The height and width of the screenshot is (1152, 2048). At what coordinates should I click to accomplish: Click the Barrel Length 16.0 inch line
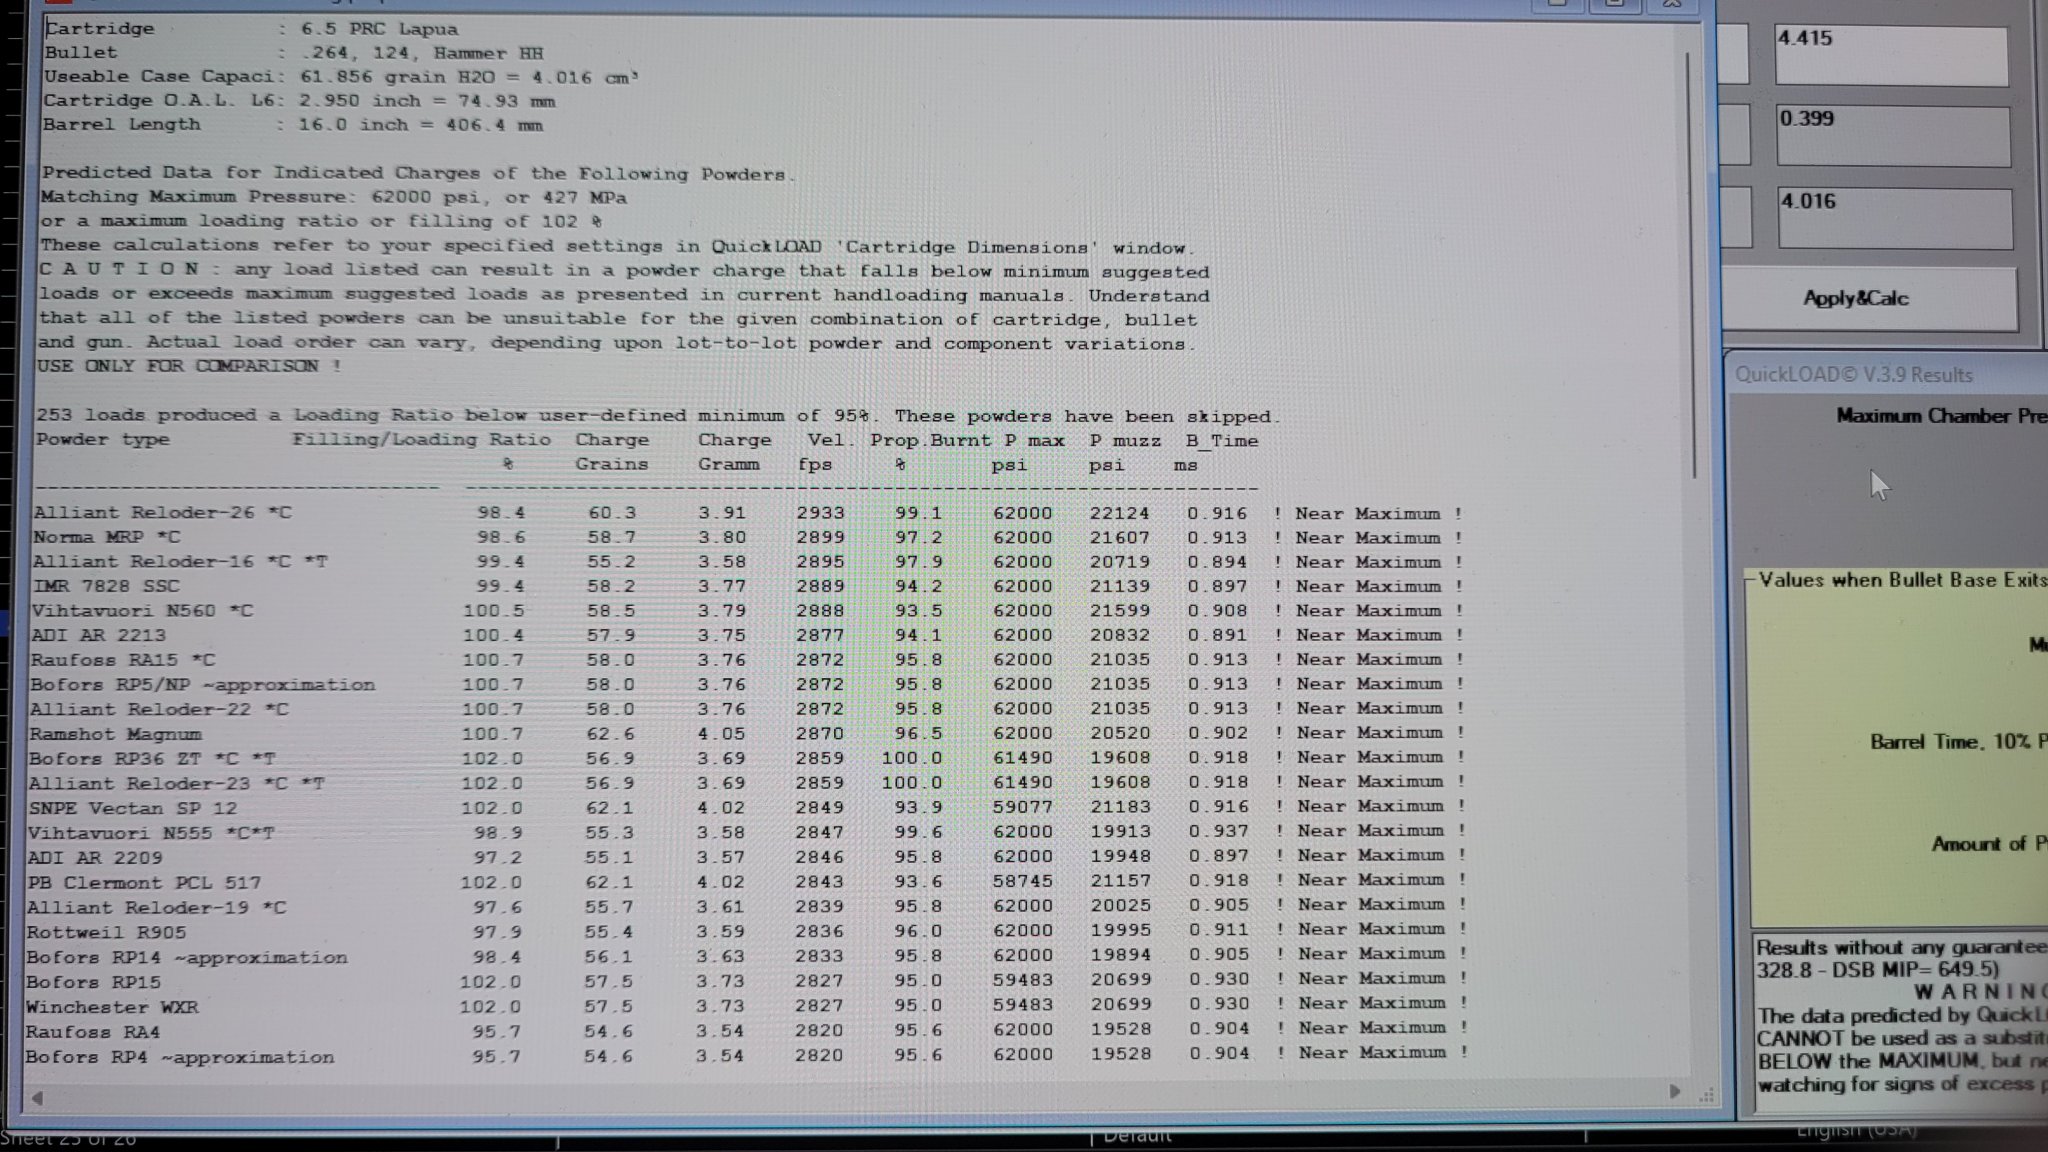293,125
